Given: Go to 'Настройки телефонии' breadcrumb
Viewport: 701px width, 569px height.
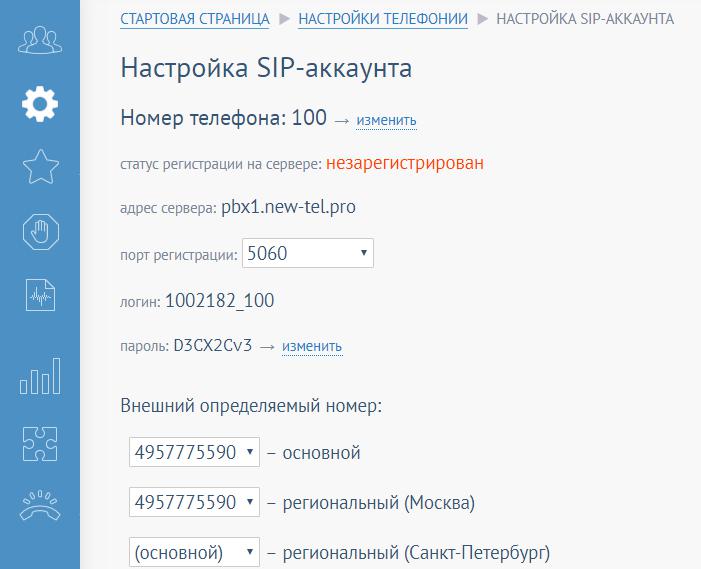Looking at the screenshot, I should (382, 19).
